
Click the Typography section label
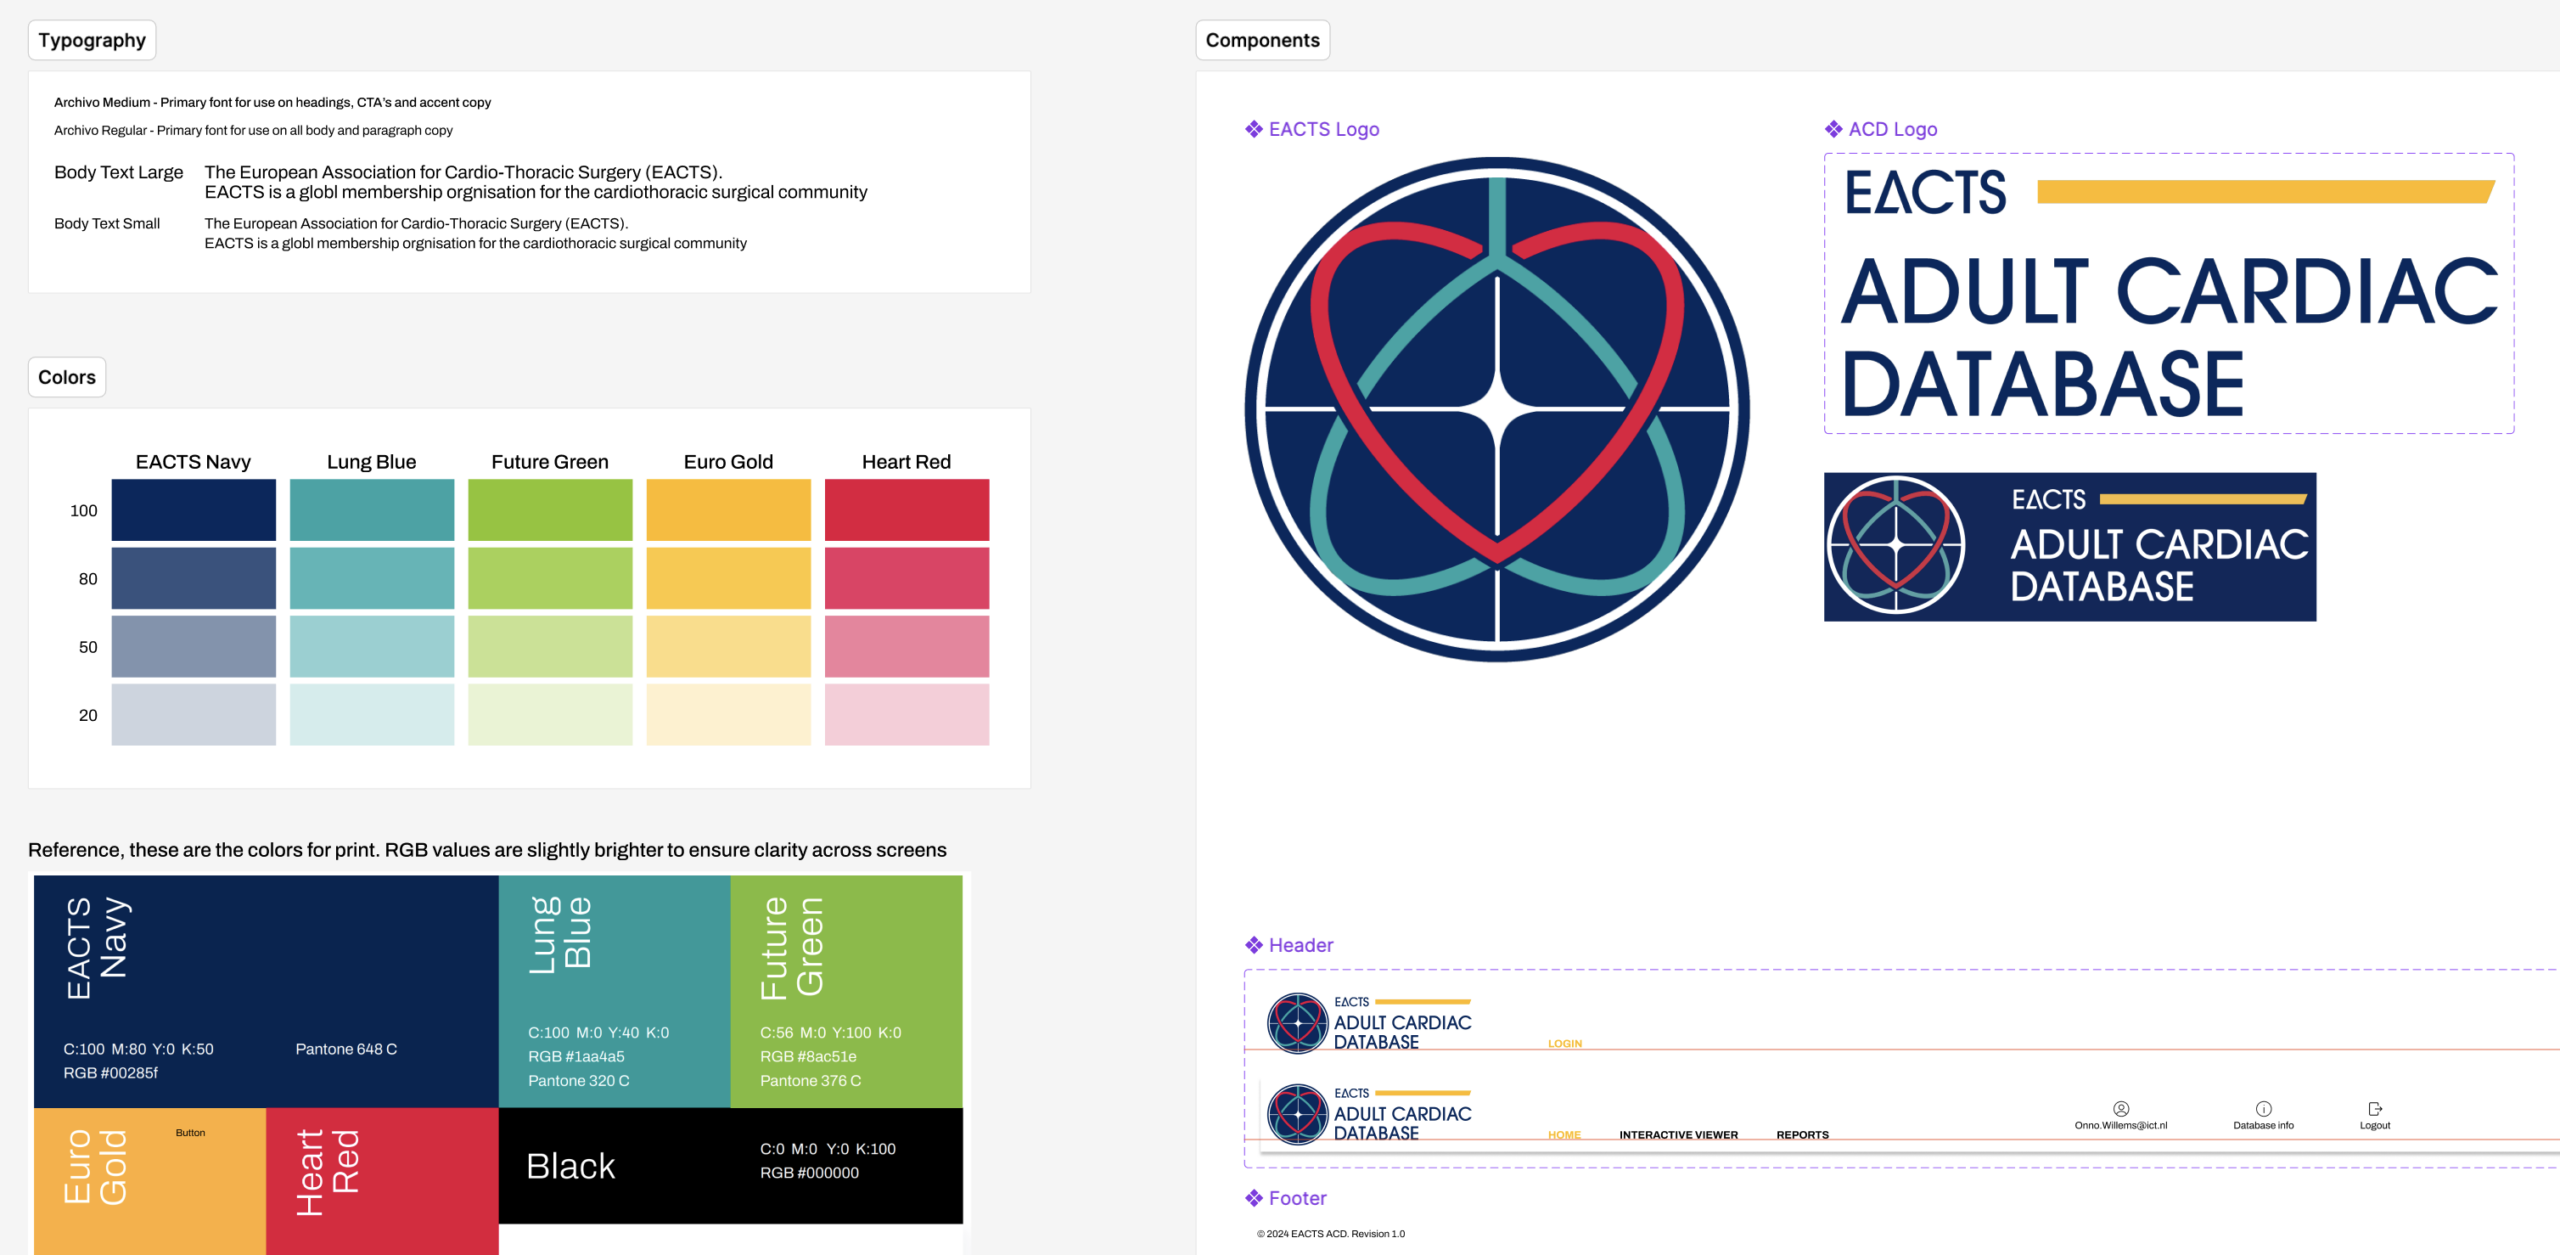click(92, 39)
